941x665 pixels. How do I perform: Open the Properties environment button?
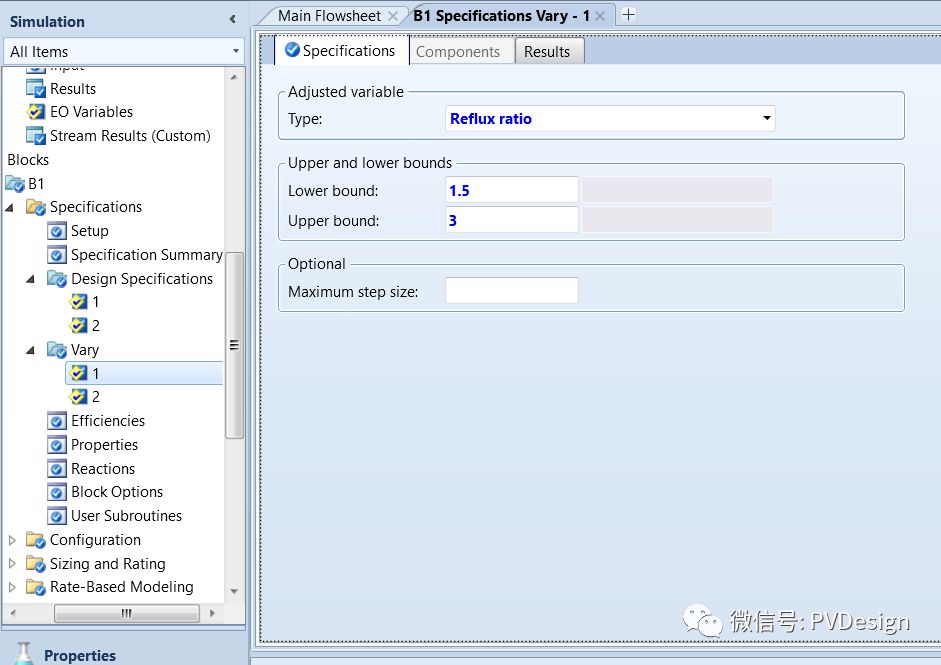[80, 655]
